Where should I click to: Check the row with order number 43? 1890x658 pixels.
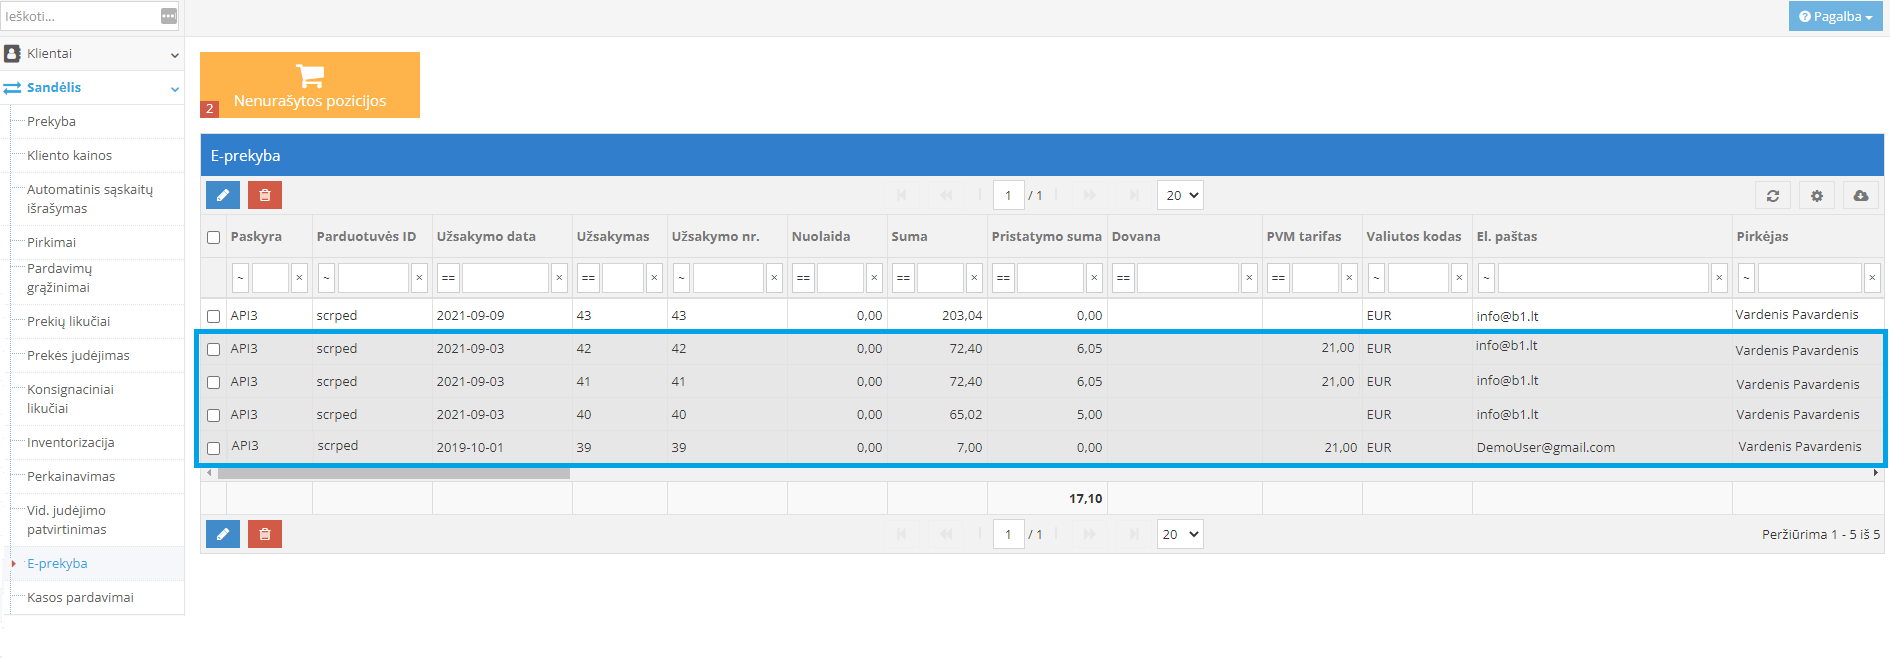pyautogui.click(x=213, y=316)
